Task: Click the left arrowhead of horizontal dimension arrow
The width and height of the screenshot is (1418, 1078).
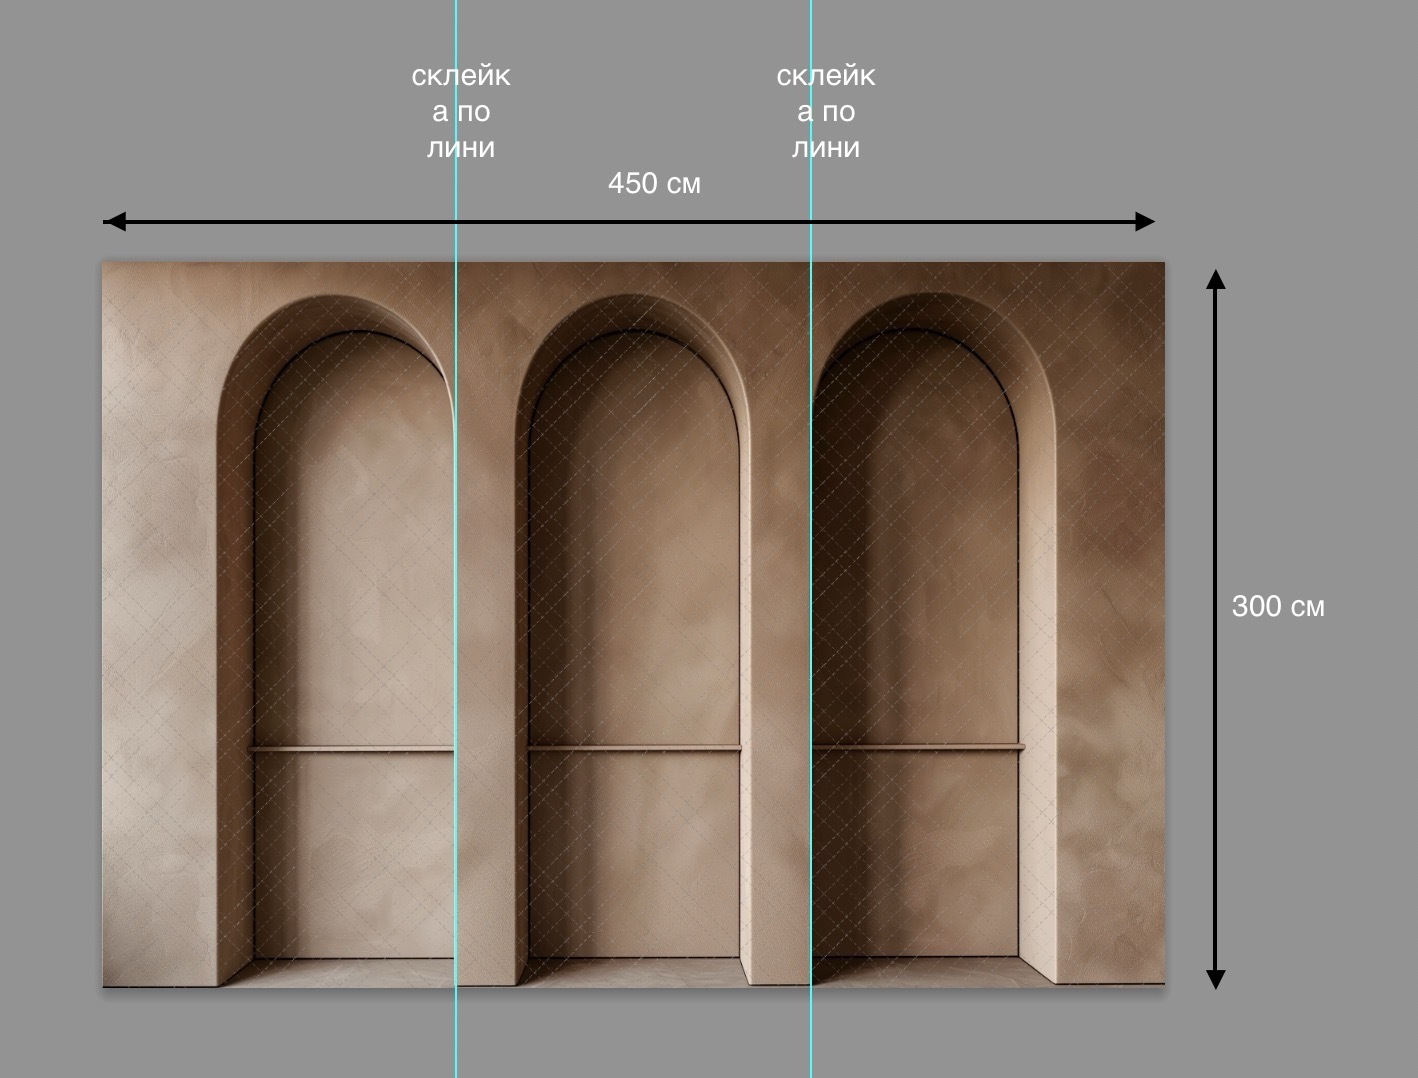Action: pos(114,221)
